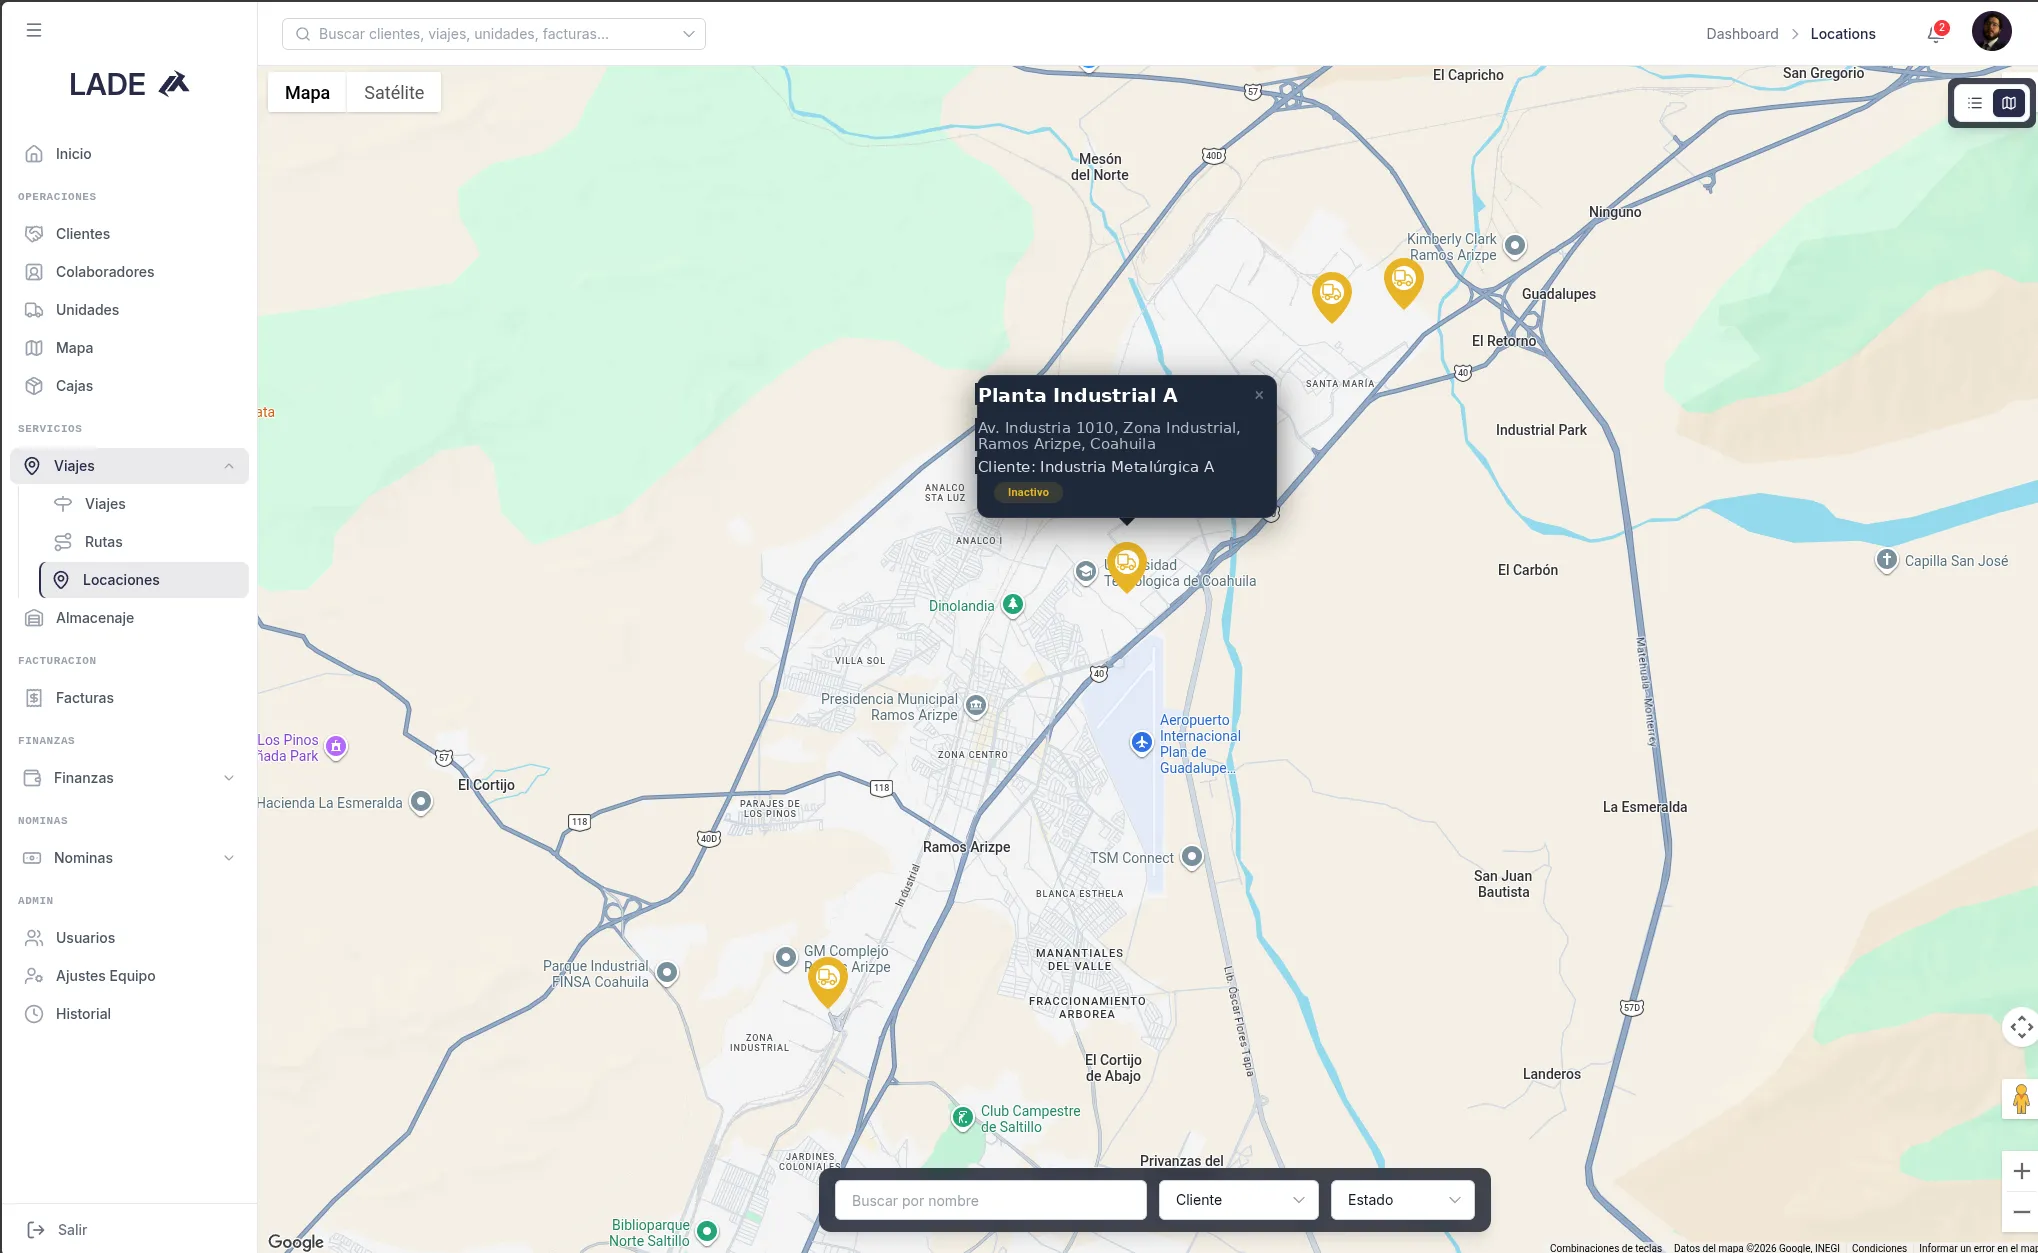Click the Clientes handshake icon
The width and height of the screenshot is (2038, 1253).
pyautogui.click(x=34, y=234)
